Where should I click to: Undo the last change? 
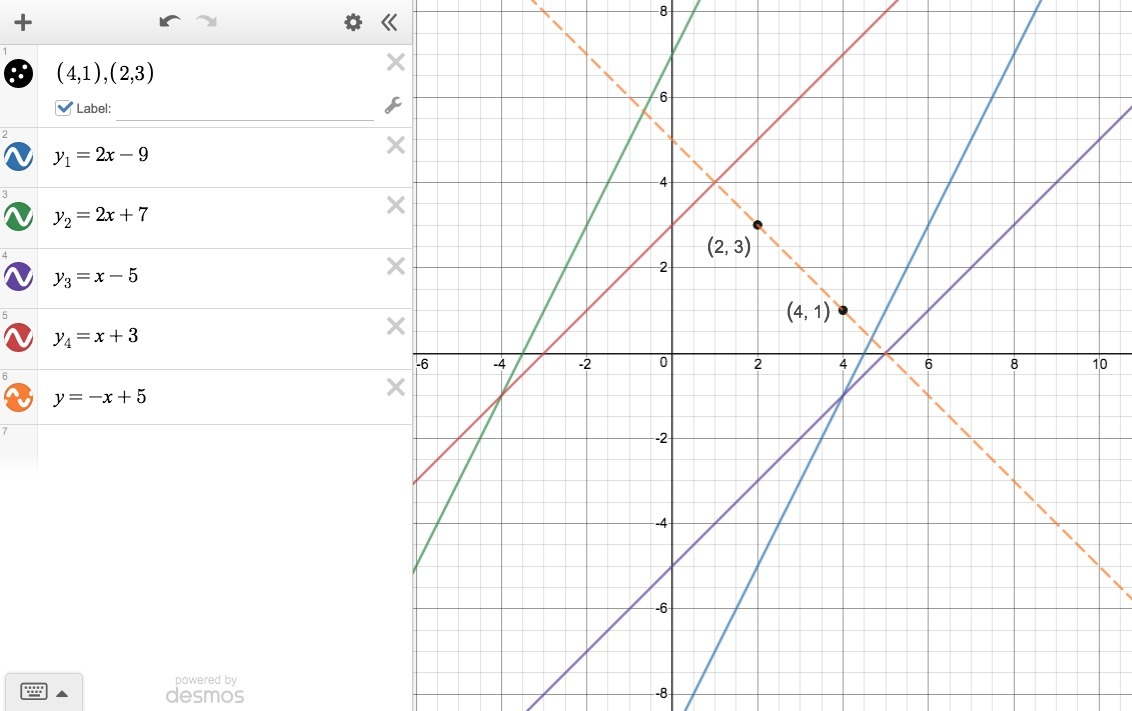[x=170, y=22]
